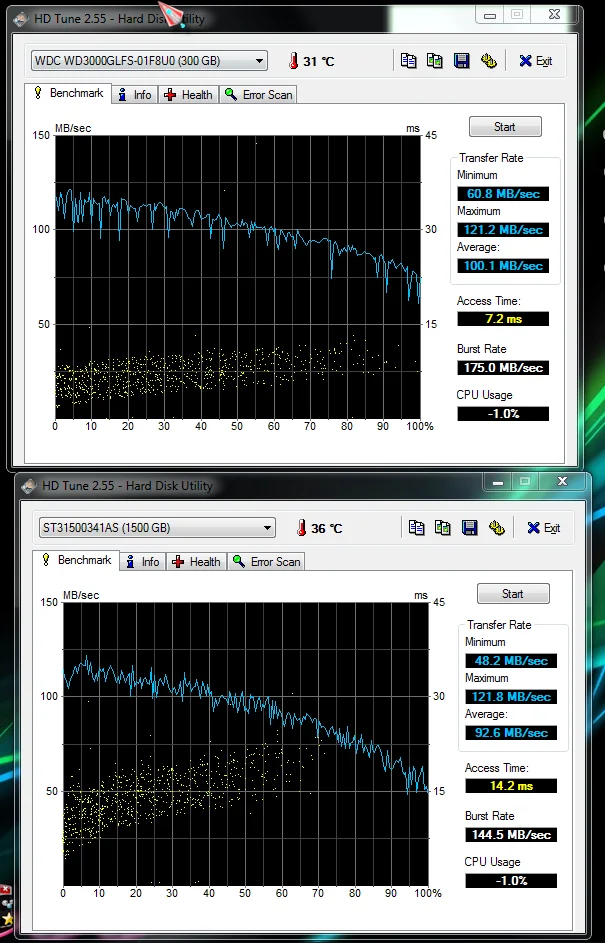Click Start button in ST31500341AS window

tap(513, 594)
